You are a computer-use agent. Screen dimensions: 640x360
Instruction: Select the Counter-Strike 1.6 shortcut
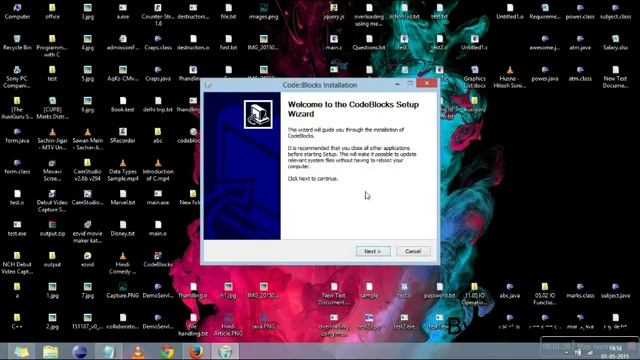(158, 15)
